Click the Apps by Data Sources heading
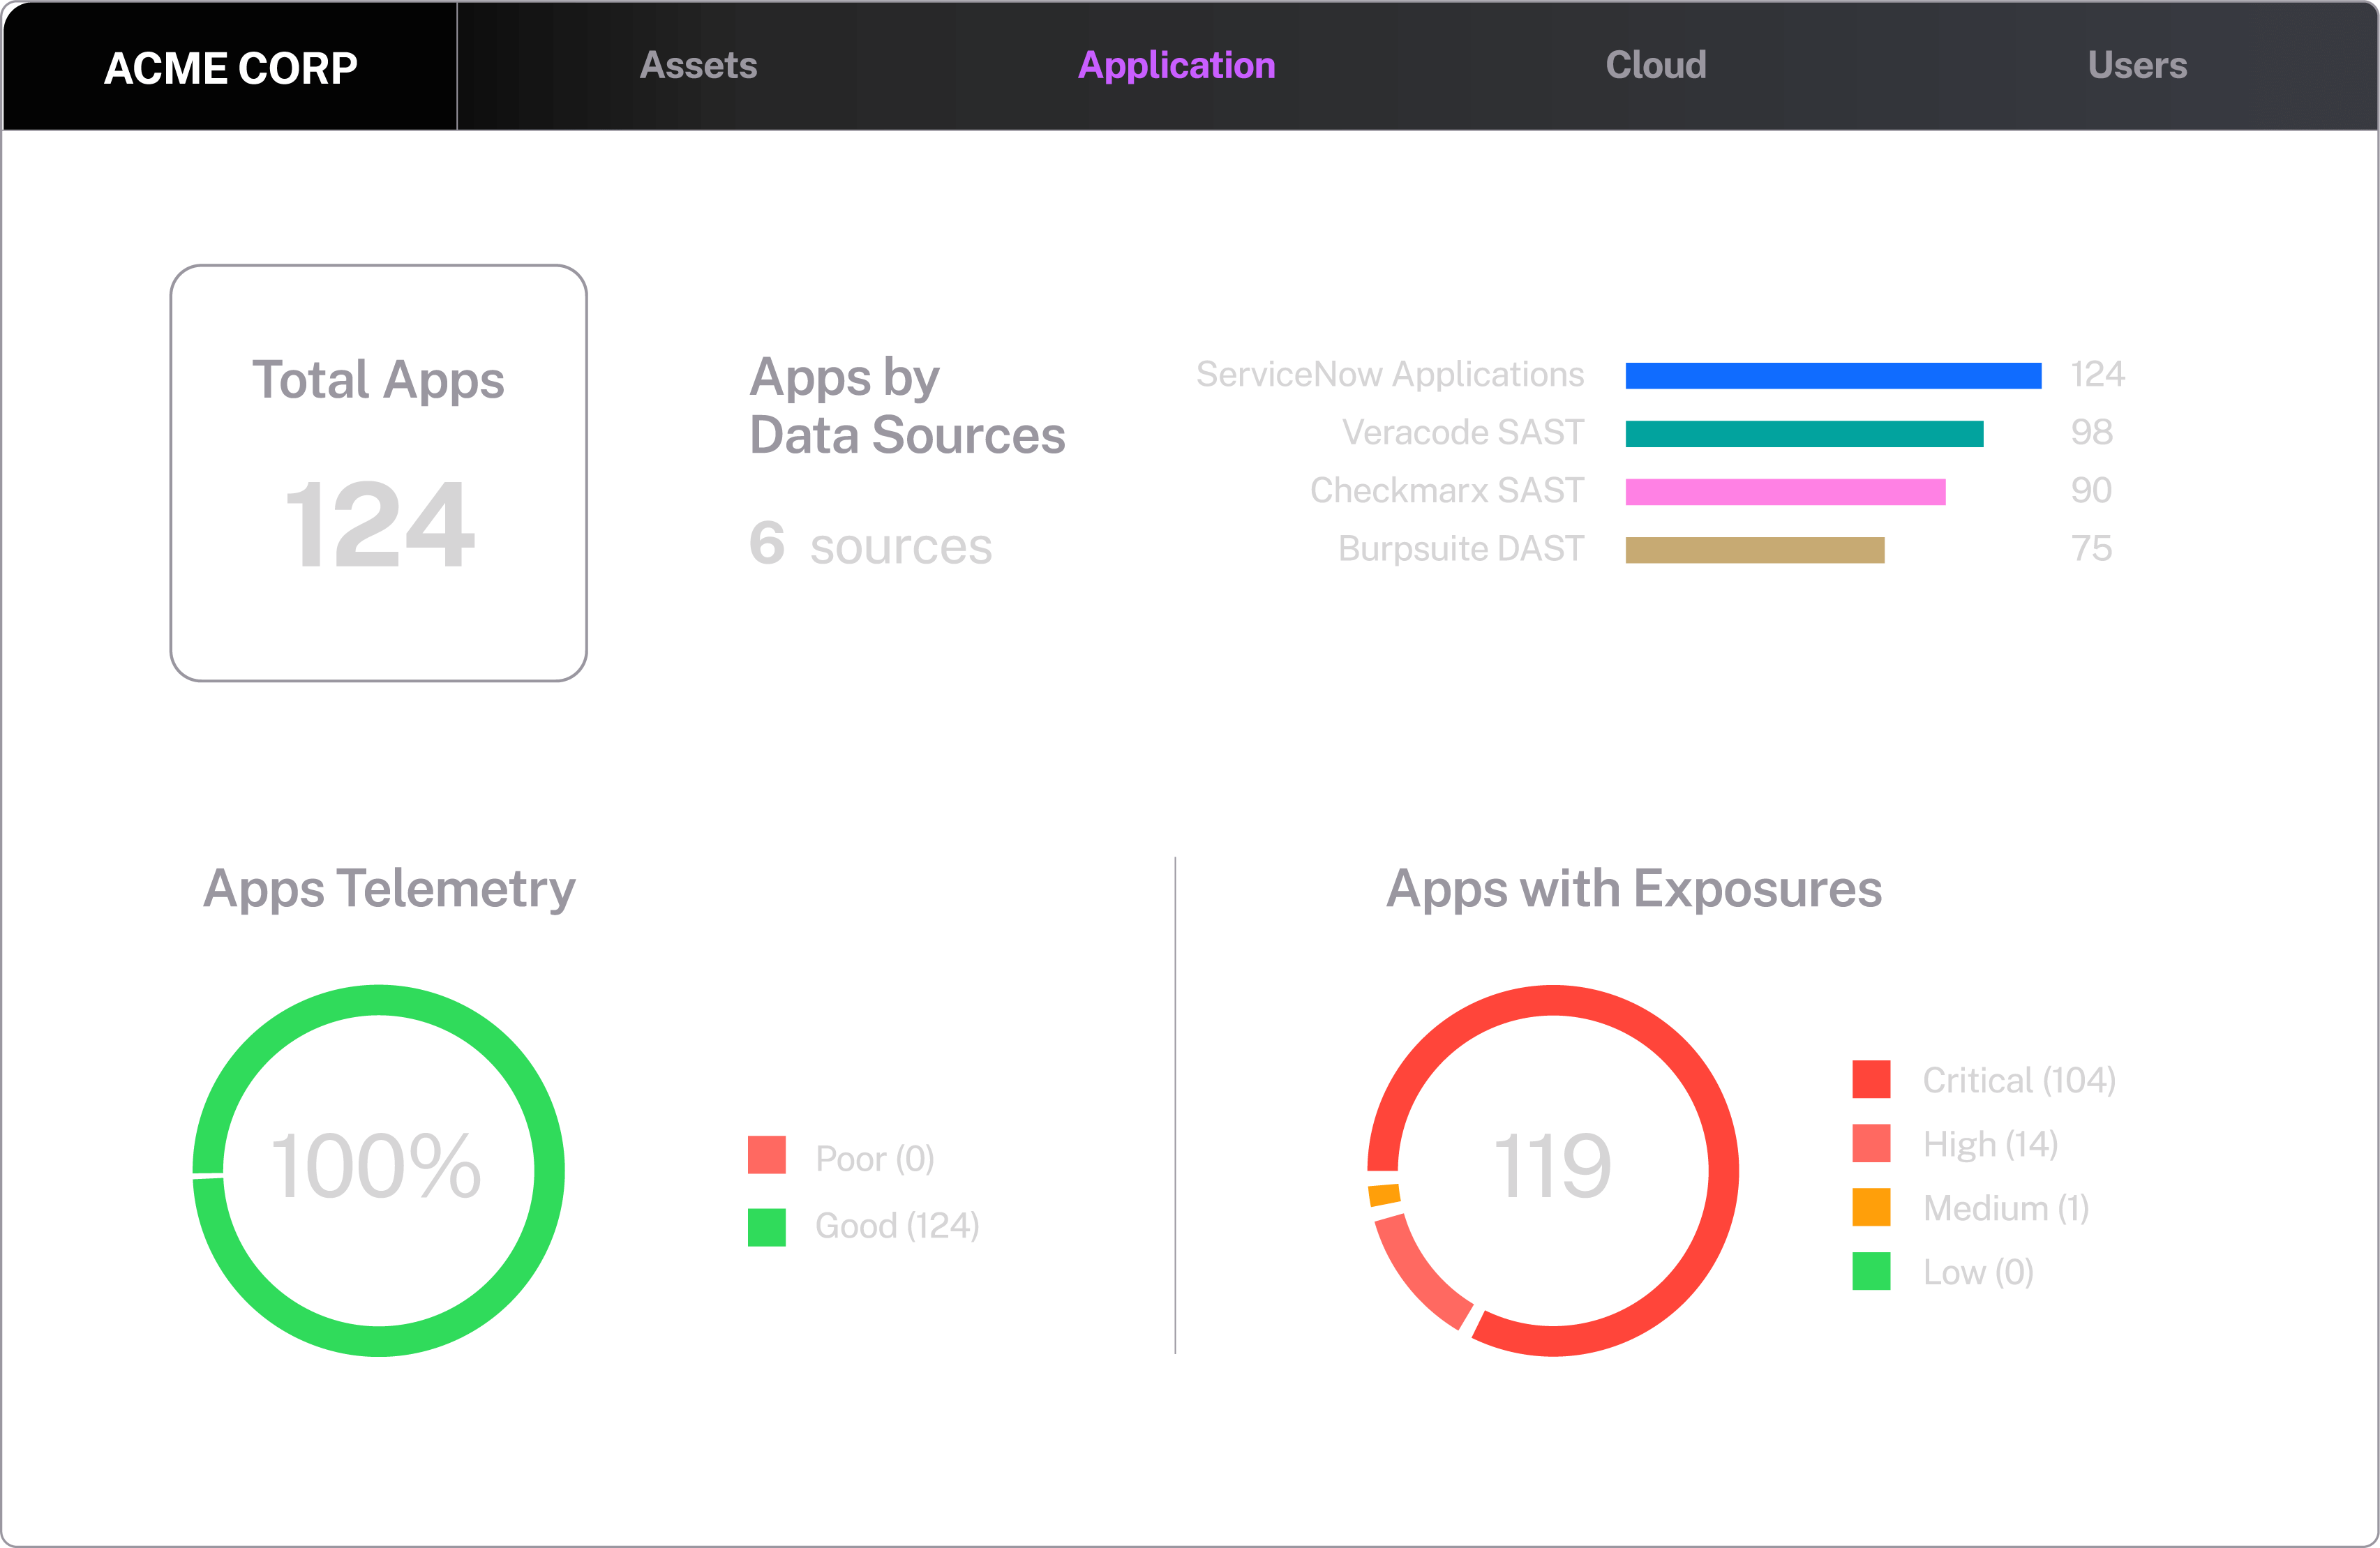This screenshot has width=2380, height=1548. point(907,406)
